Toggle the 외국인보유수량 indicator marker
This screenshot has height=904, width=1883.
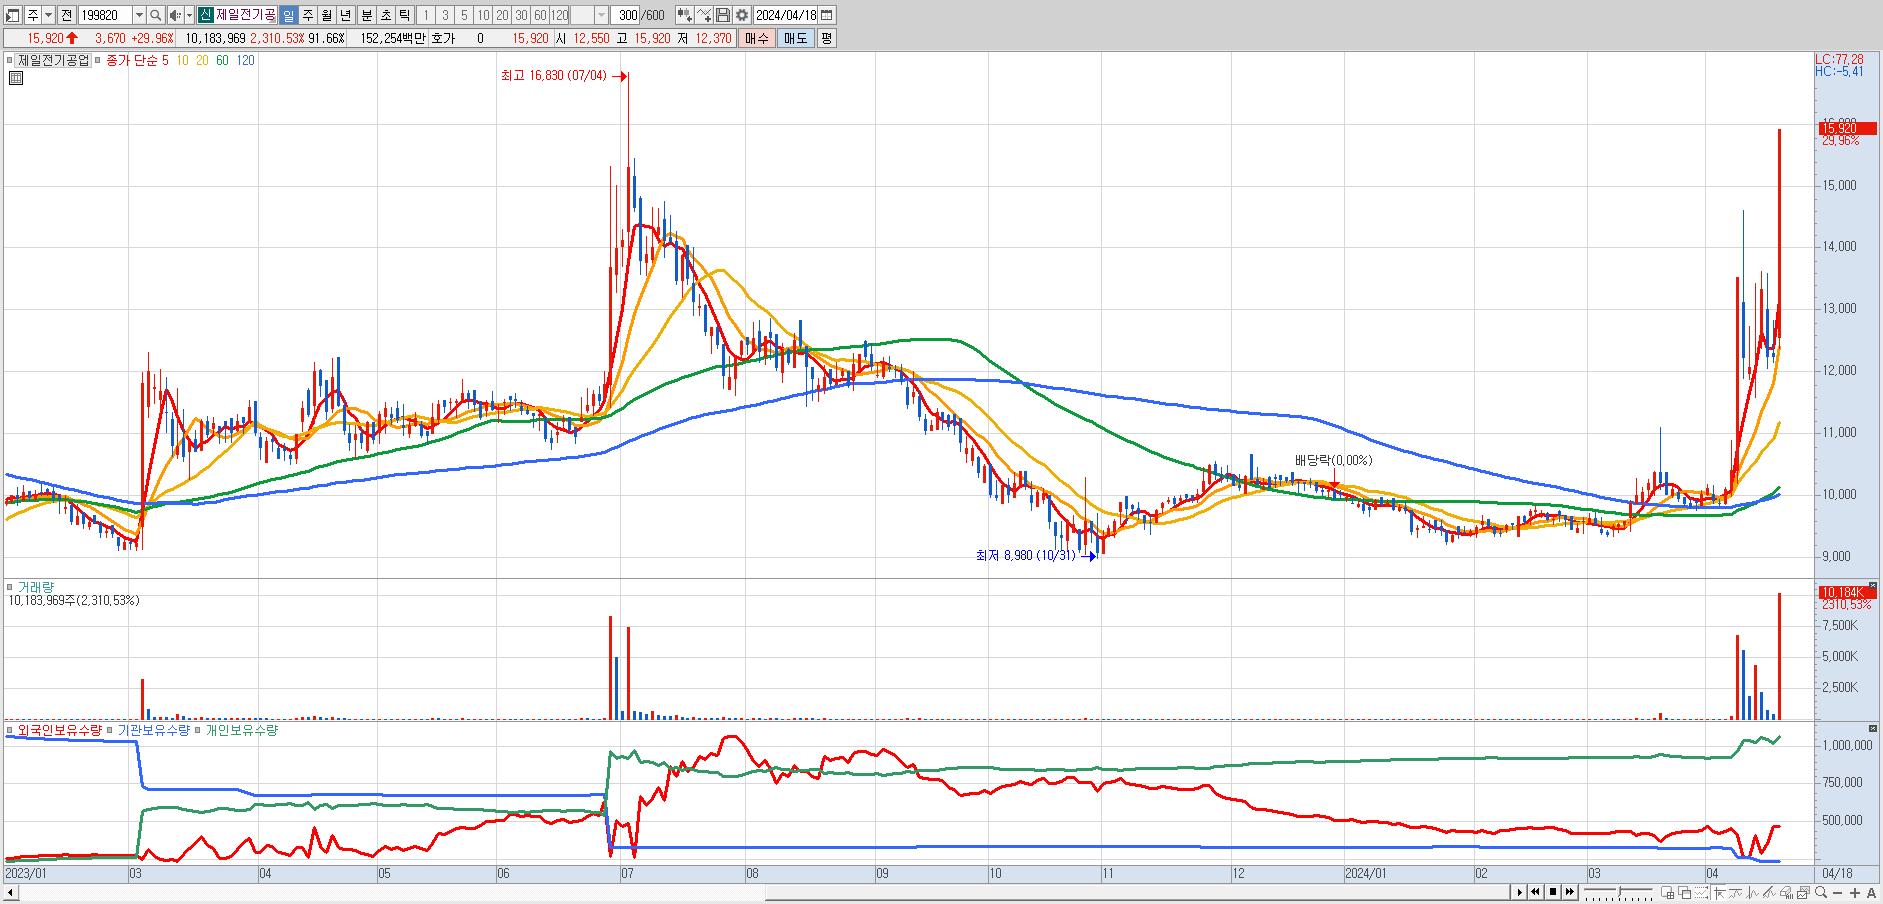point(10,730)
